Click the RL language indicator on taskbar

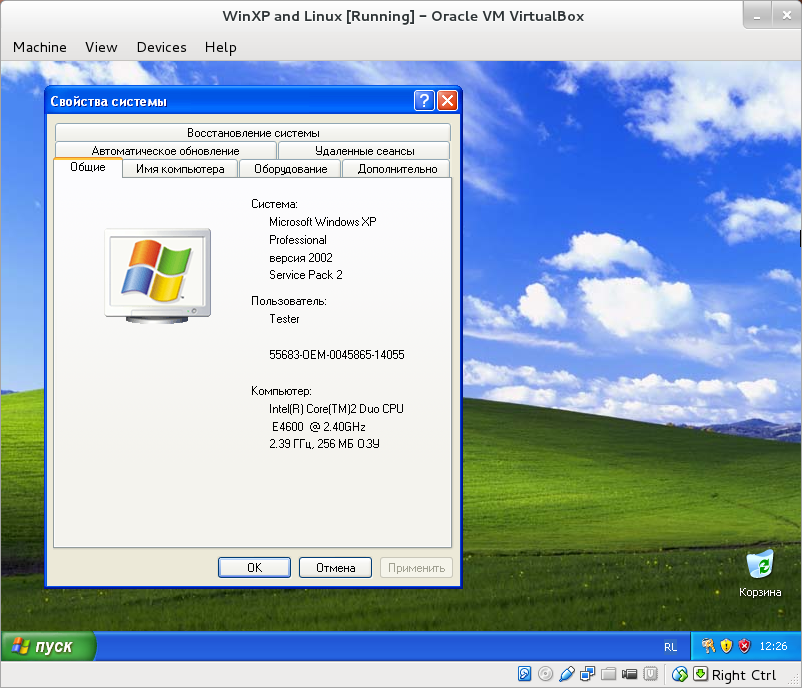click(x=672, y=645)
